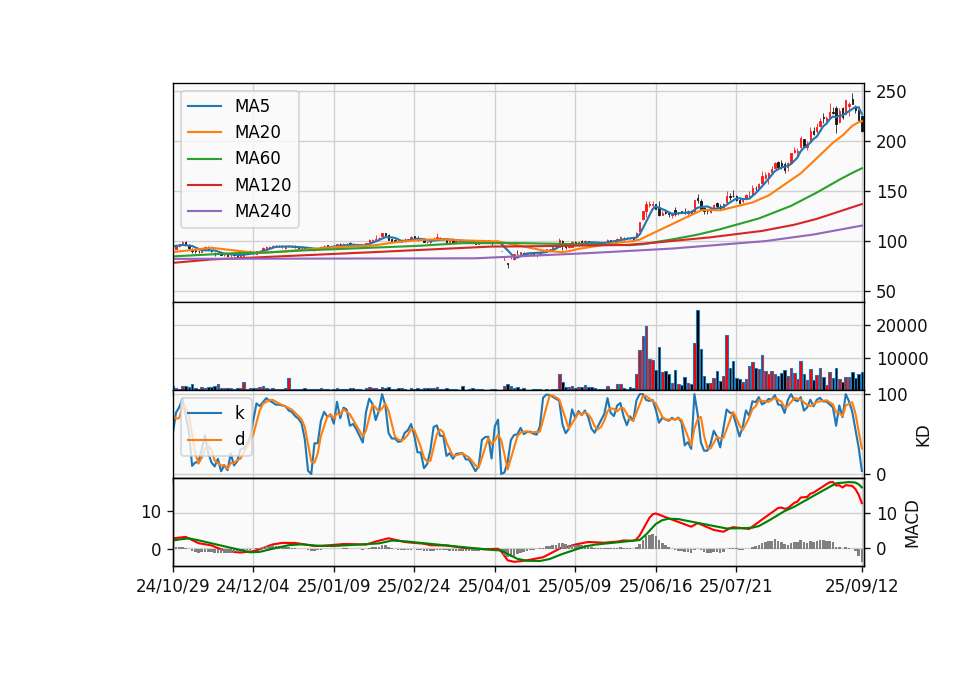Screen dimensions: 960x690
Task: Click the 50 price axis tick
Action: pos(886,292)
